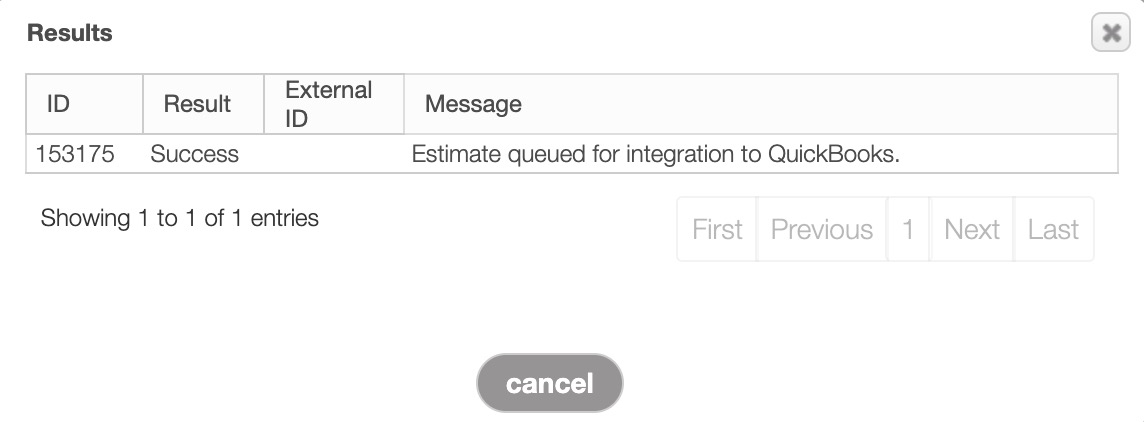This screenshot has height=422, width=1144.
Task: Go to the First page of results
Action: coord(717,229)
